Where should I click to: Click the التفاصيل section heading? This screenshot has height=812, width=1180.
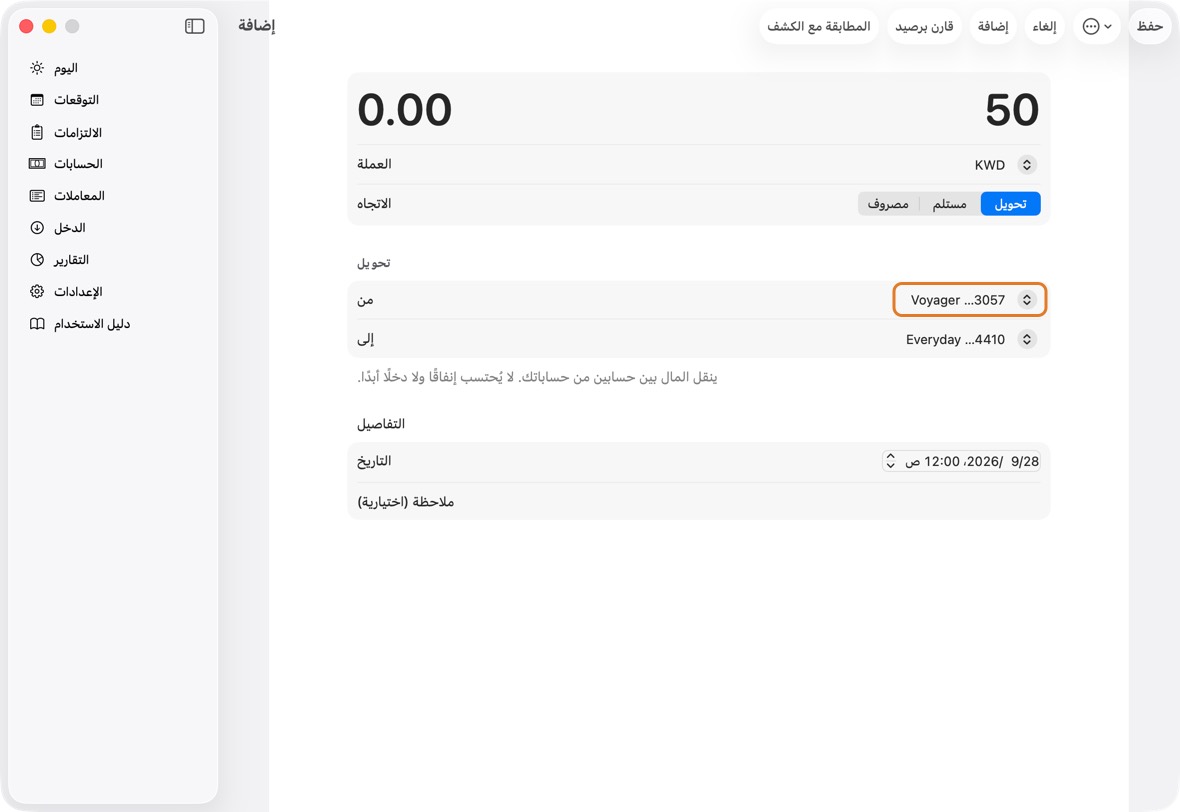pos(381,424)
